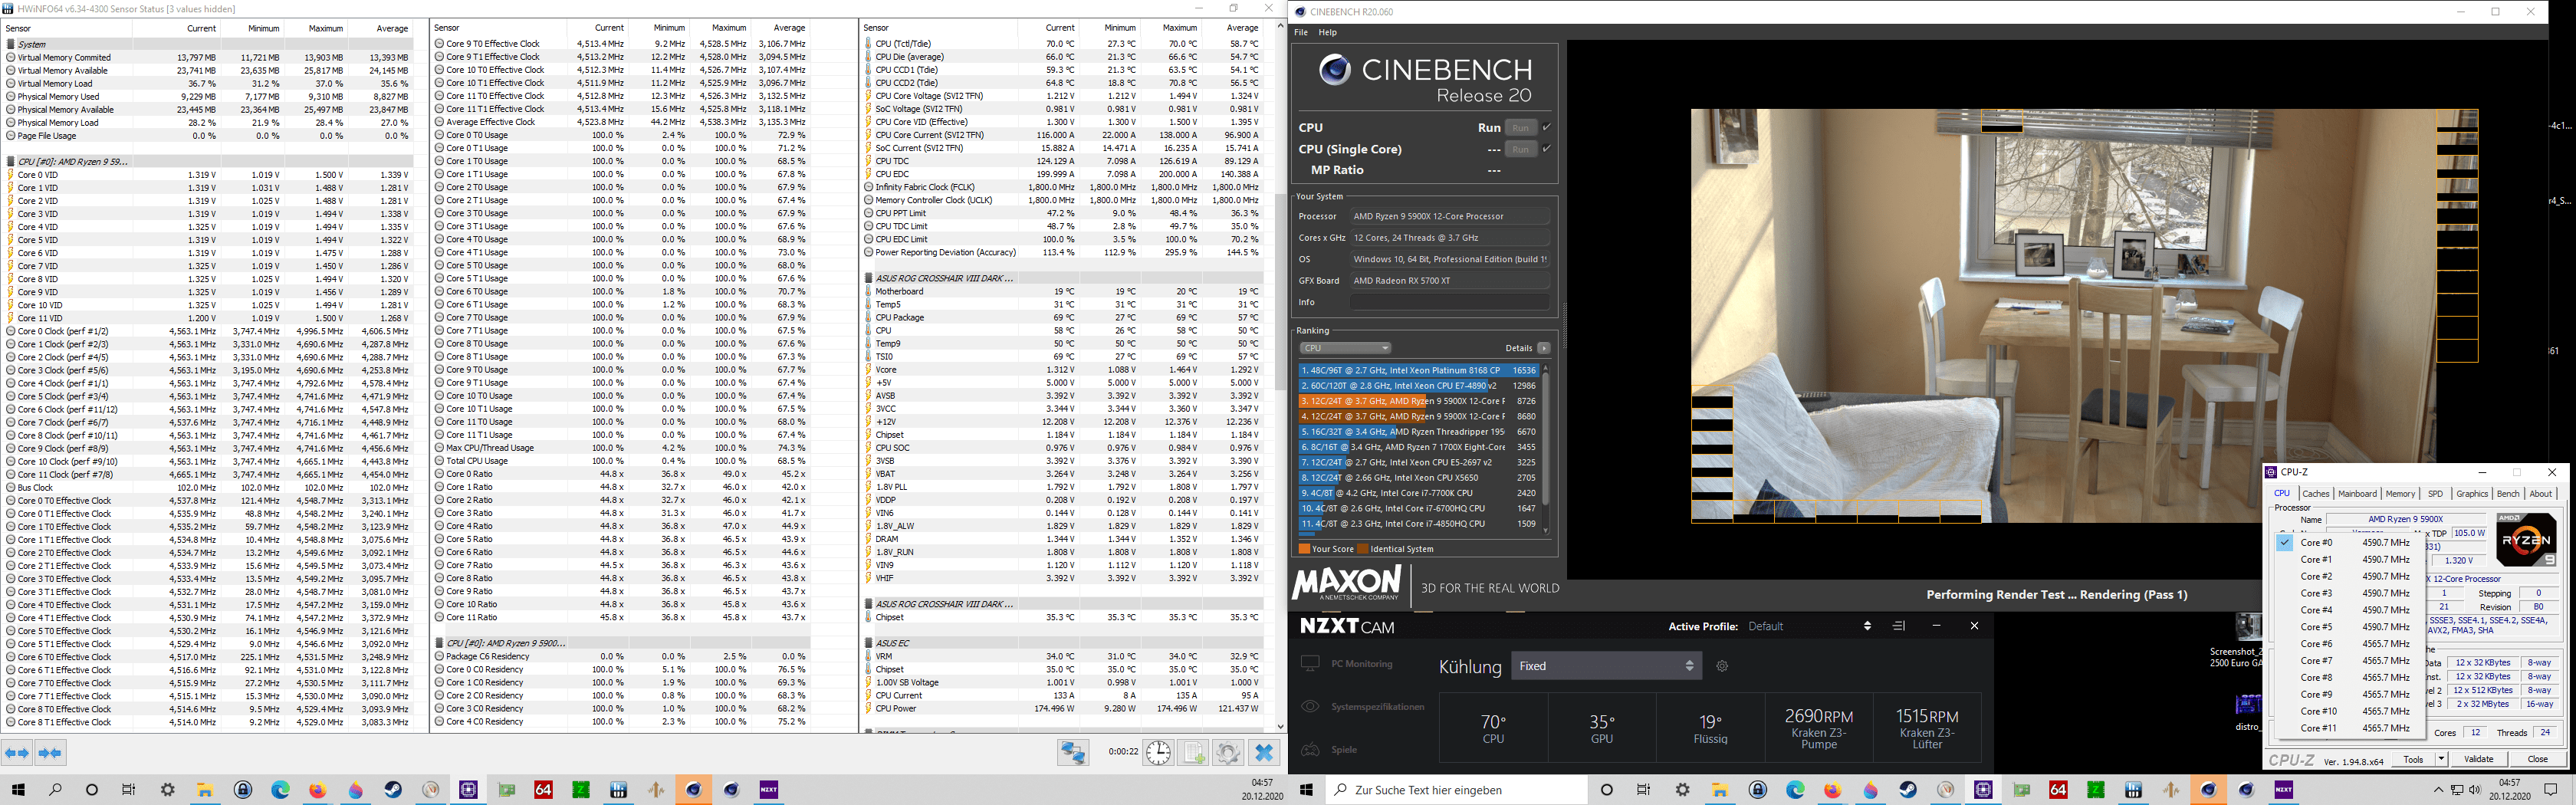Open Task View on right taskbar

pyautogui.click(x=1644, y=790)
